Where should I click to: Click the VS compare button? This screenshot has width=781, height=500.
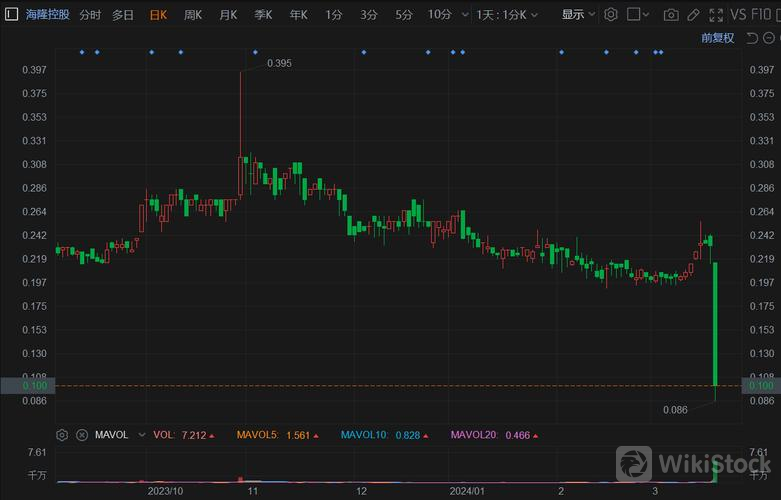[x=739, y=15]
